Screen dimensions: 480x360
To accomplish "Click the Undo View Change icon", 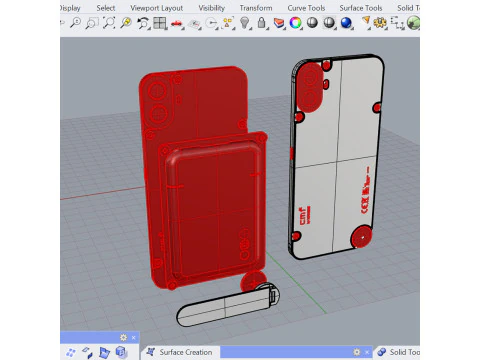I will pos(143,23).
